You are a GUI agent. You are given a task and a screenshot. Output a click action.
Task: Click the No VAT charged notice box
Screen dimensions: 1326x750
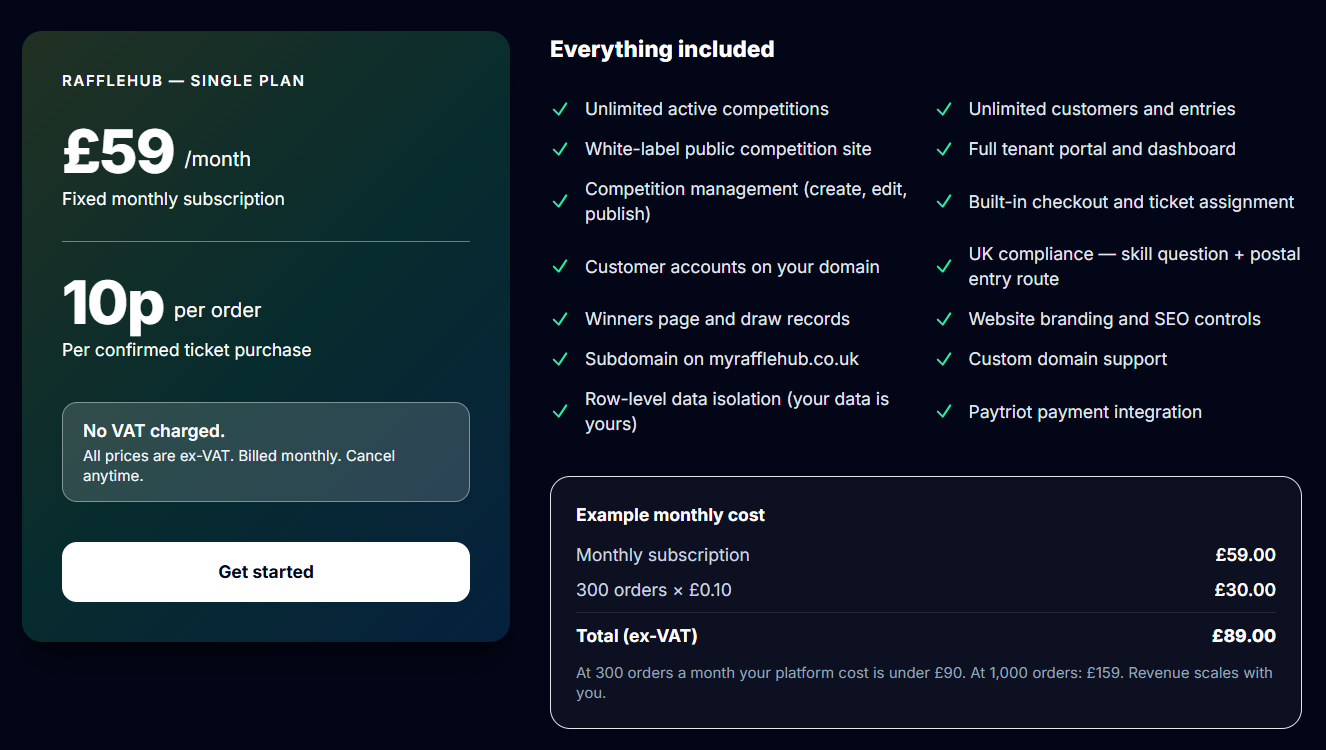265,450
